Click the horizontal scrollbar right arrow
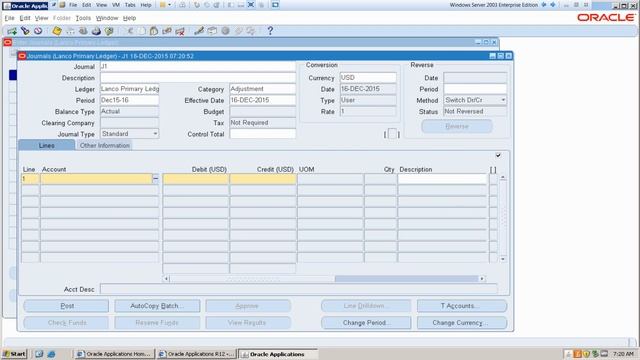 tap(482, 279)
